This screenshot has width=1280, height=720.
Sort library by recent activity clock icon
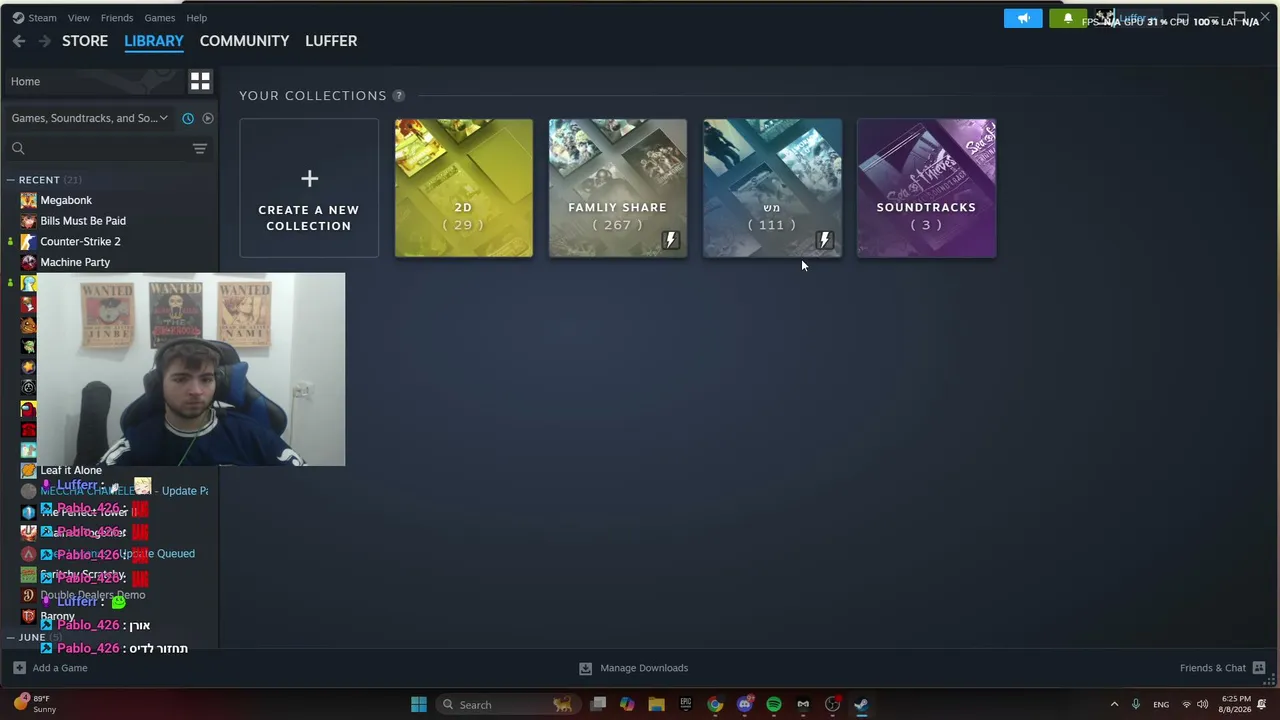point(188,118)
